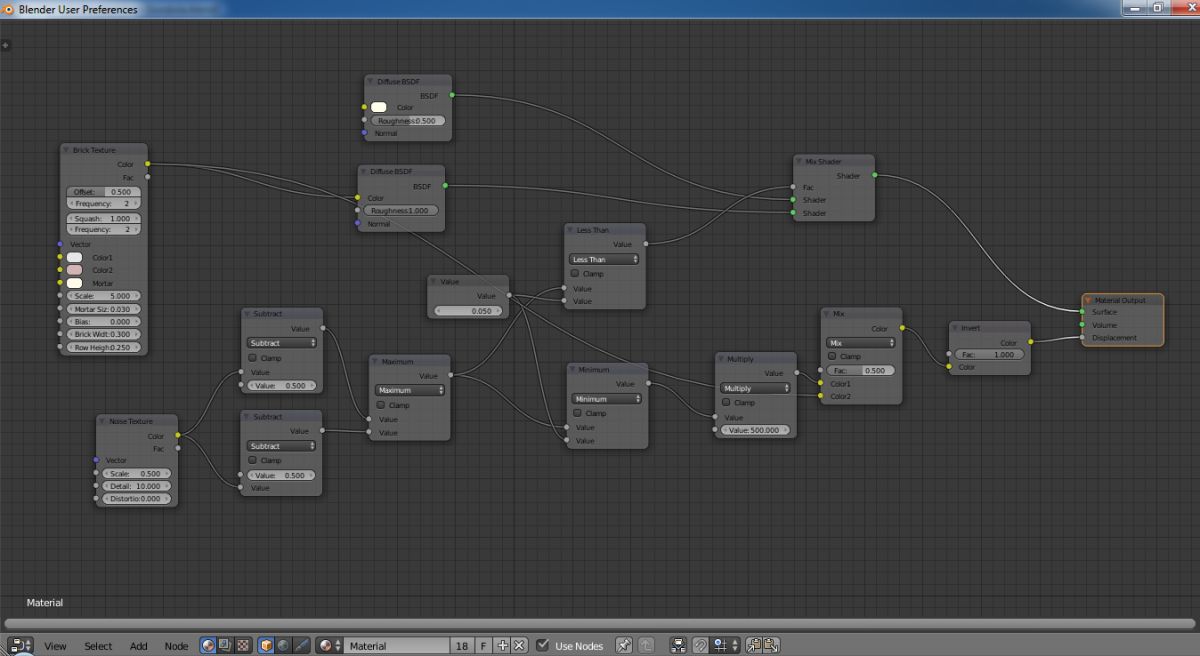Click the Mix node Fac 0.500 slider

[860, 370]
